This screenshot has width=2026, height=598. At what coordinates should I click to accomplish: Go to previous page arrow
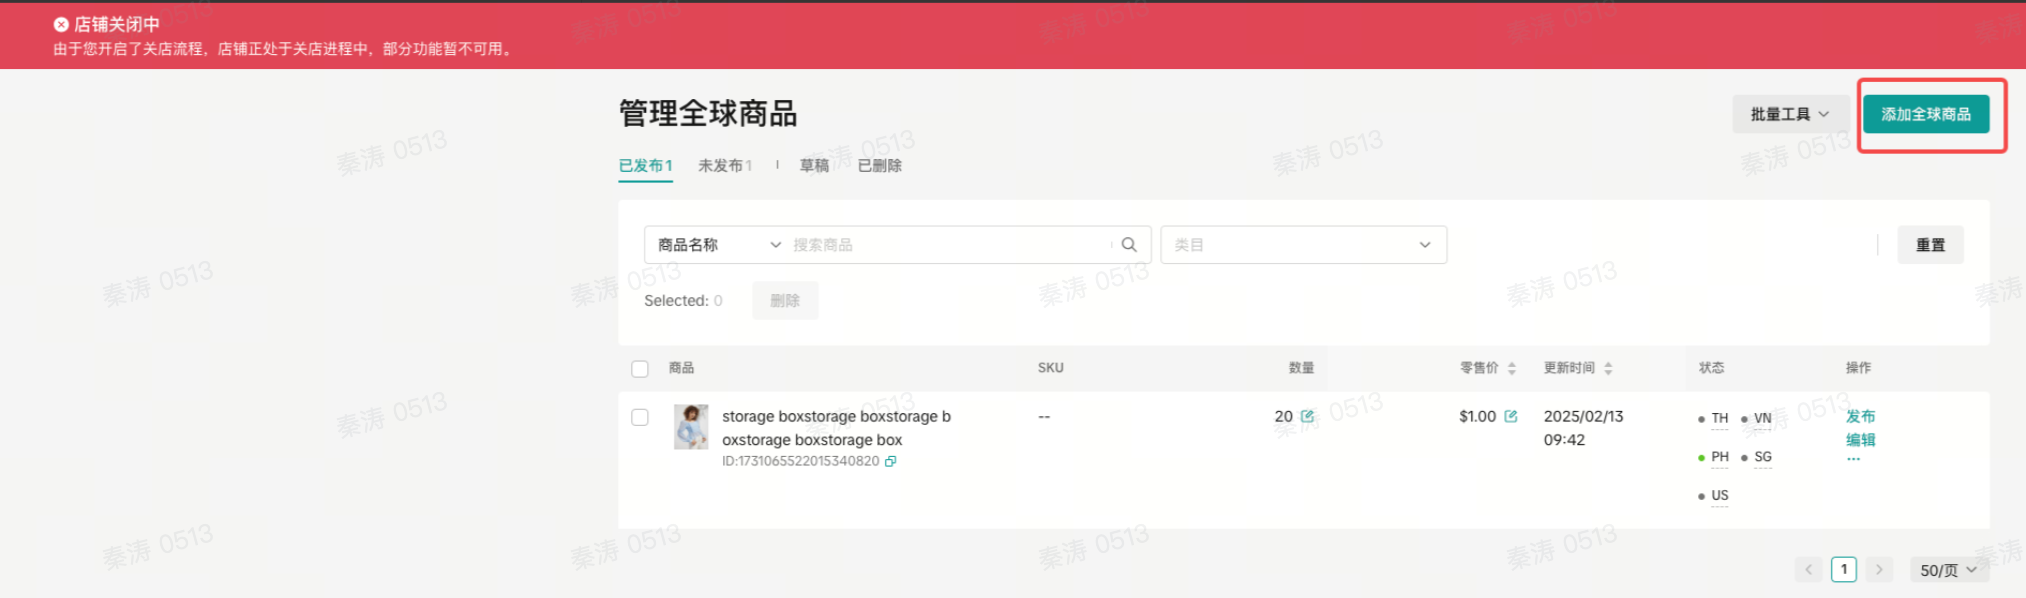coord(1808,570)
